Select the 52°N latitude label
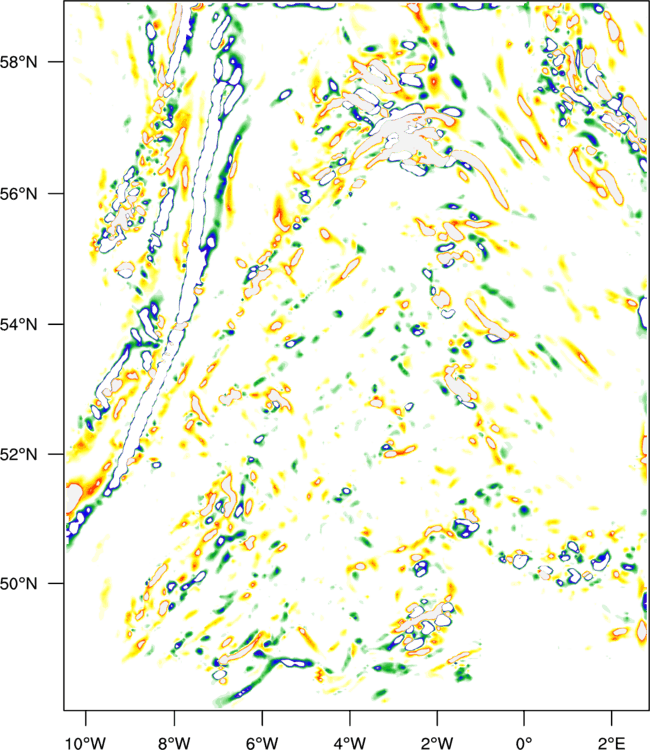This screenshot has width=650, height=750. tap(19, 454)
